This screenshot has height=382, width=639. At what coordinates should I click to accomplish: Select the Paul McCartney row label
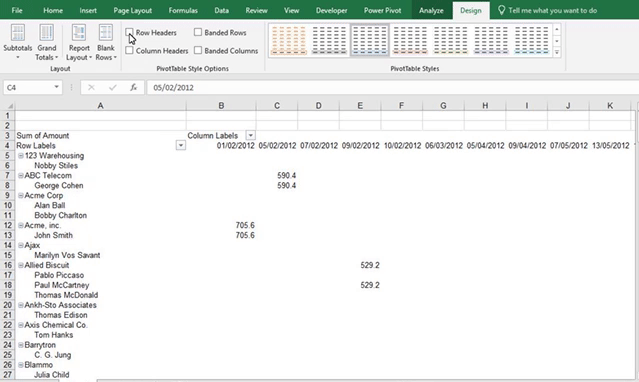tap(62, 285)
